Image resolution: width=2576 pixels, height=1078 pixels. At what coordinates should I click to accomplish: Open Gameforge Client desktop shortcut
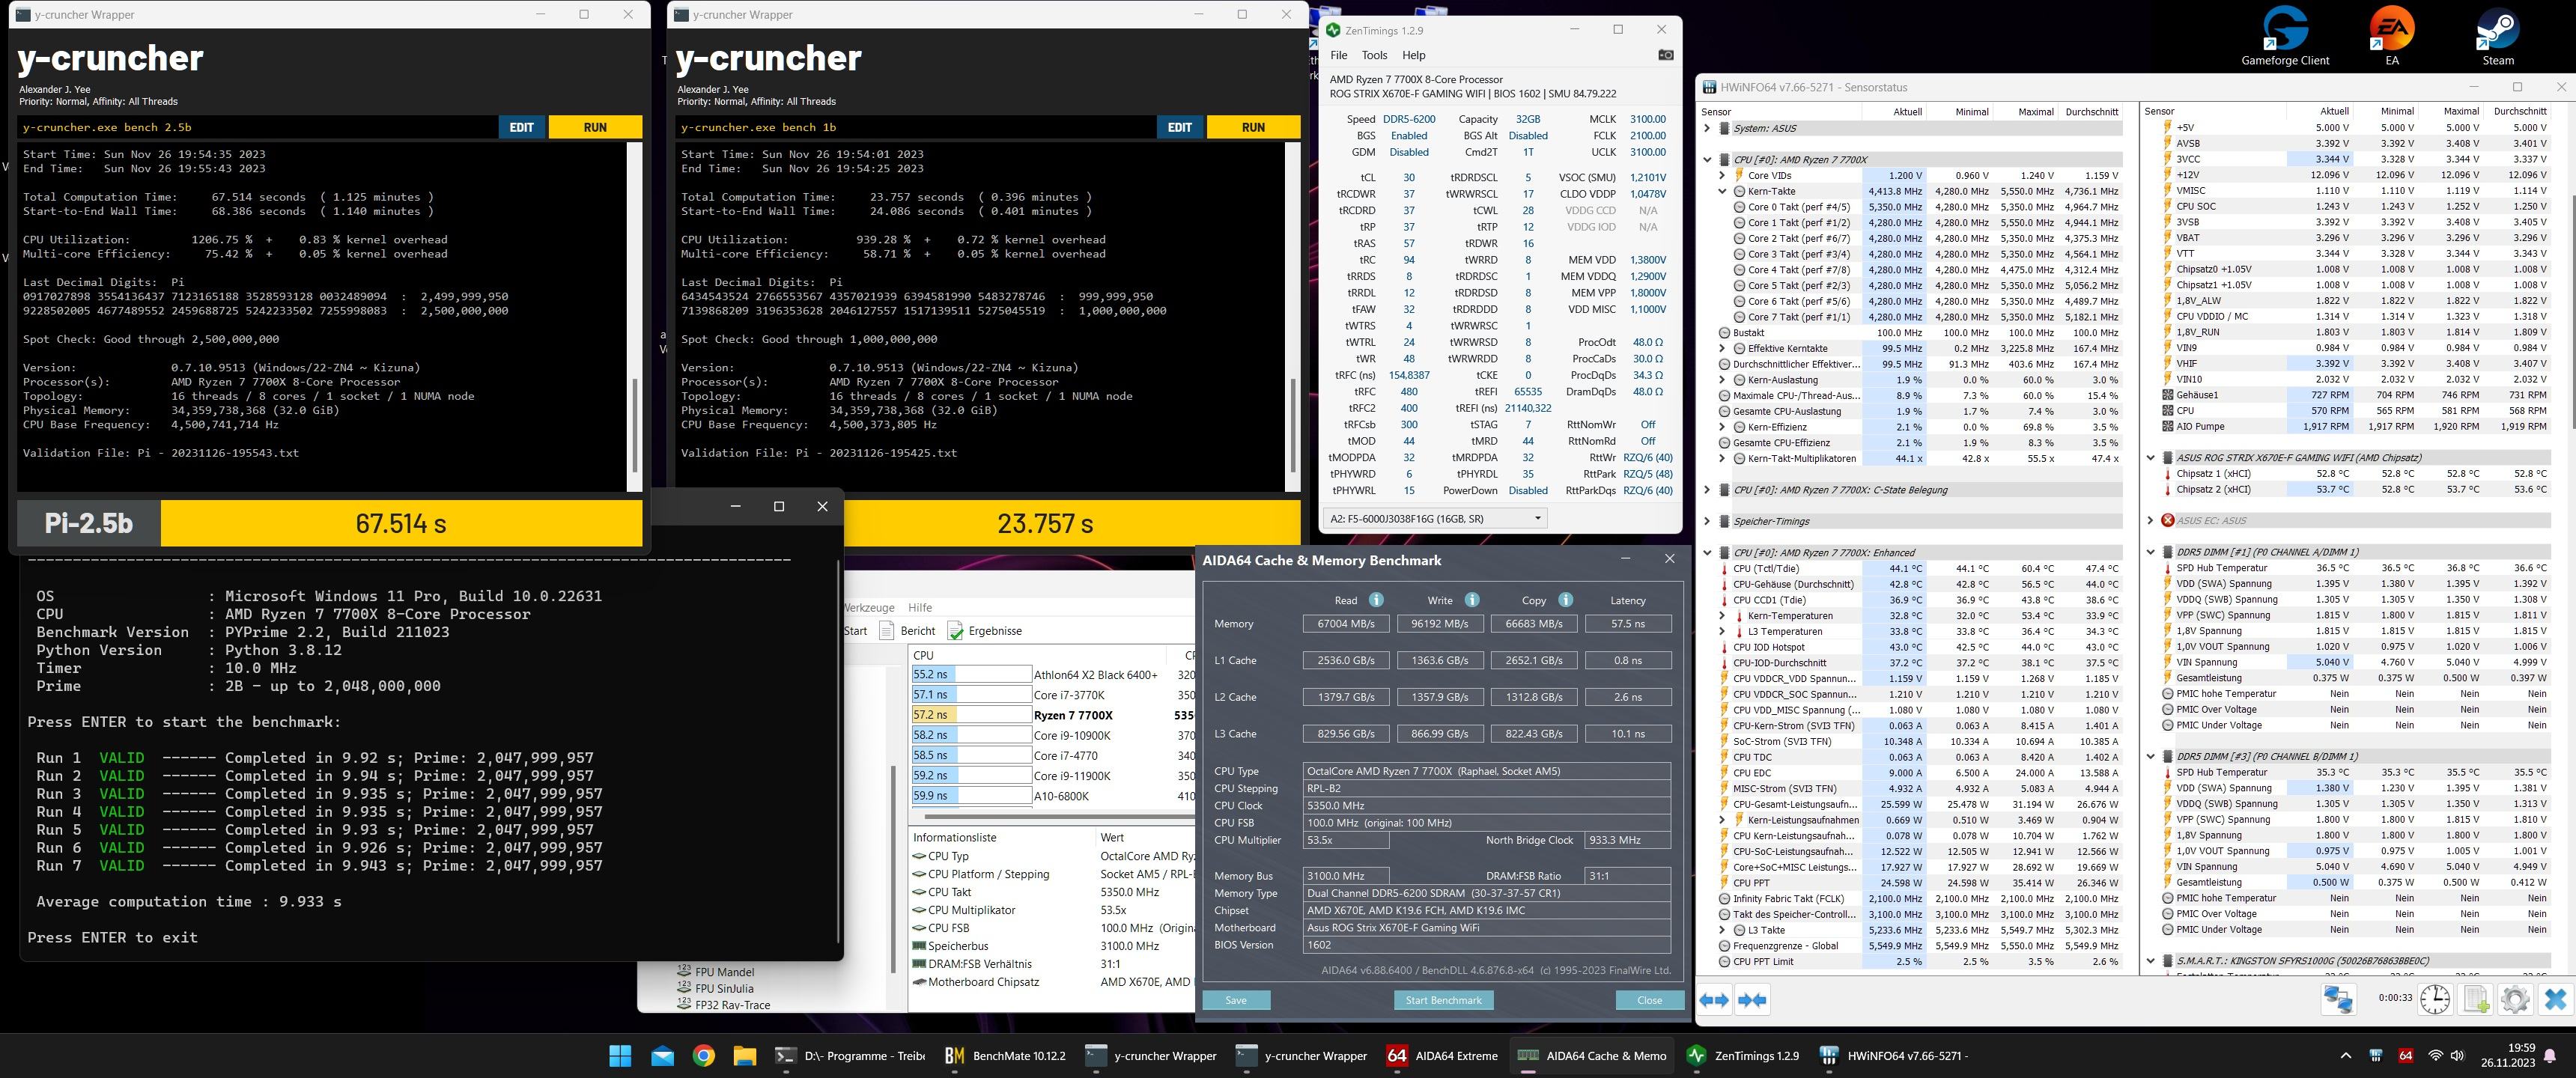[2285, 37]
